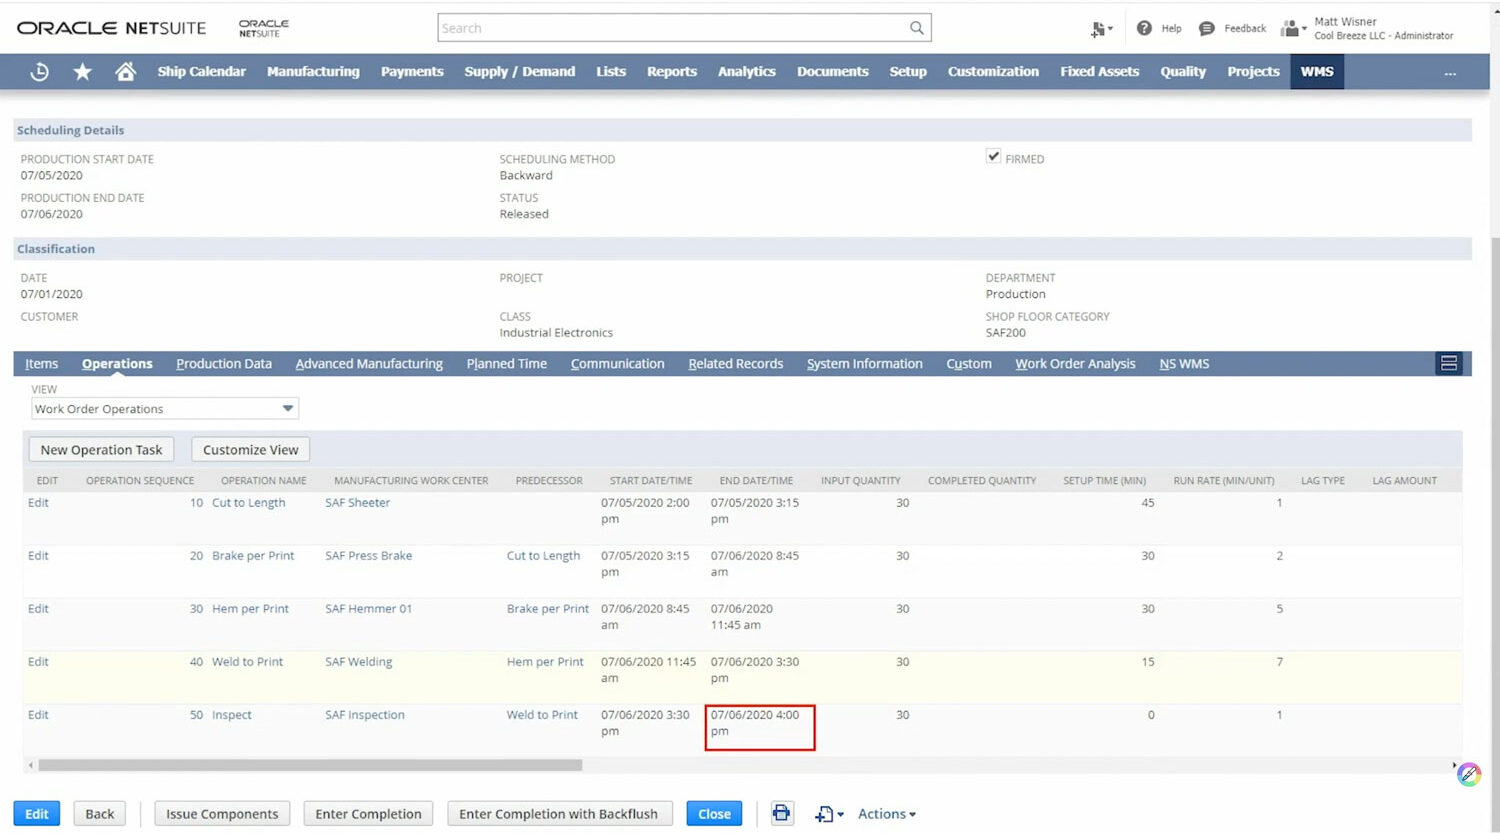This screenshot has height=833, width=1500.
Task: Click the colorful pencil floating icon
Action: click(1468, 774)
